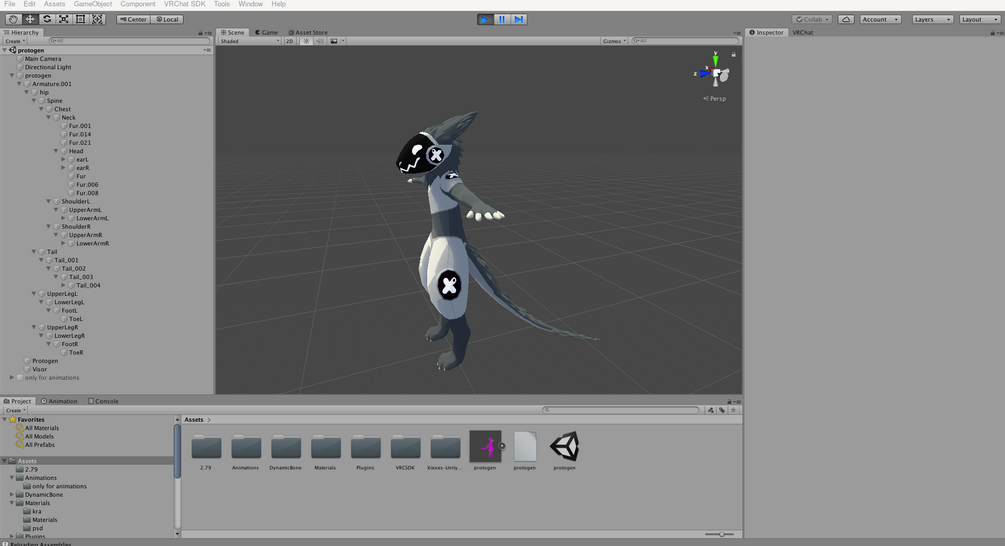Select the protogen Unity scene asset
The image size is (1005, 546).
click(x=565, y=447)
